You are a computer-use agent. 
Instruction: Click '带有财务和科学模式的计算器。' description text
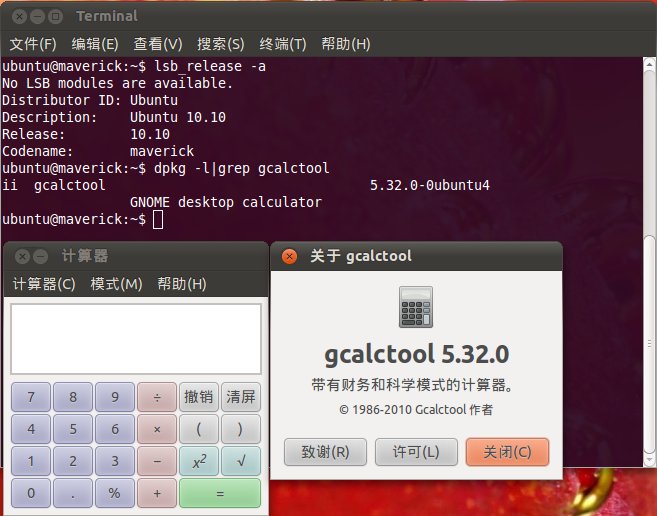pos(413,385)
